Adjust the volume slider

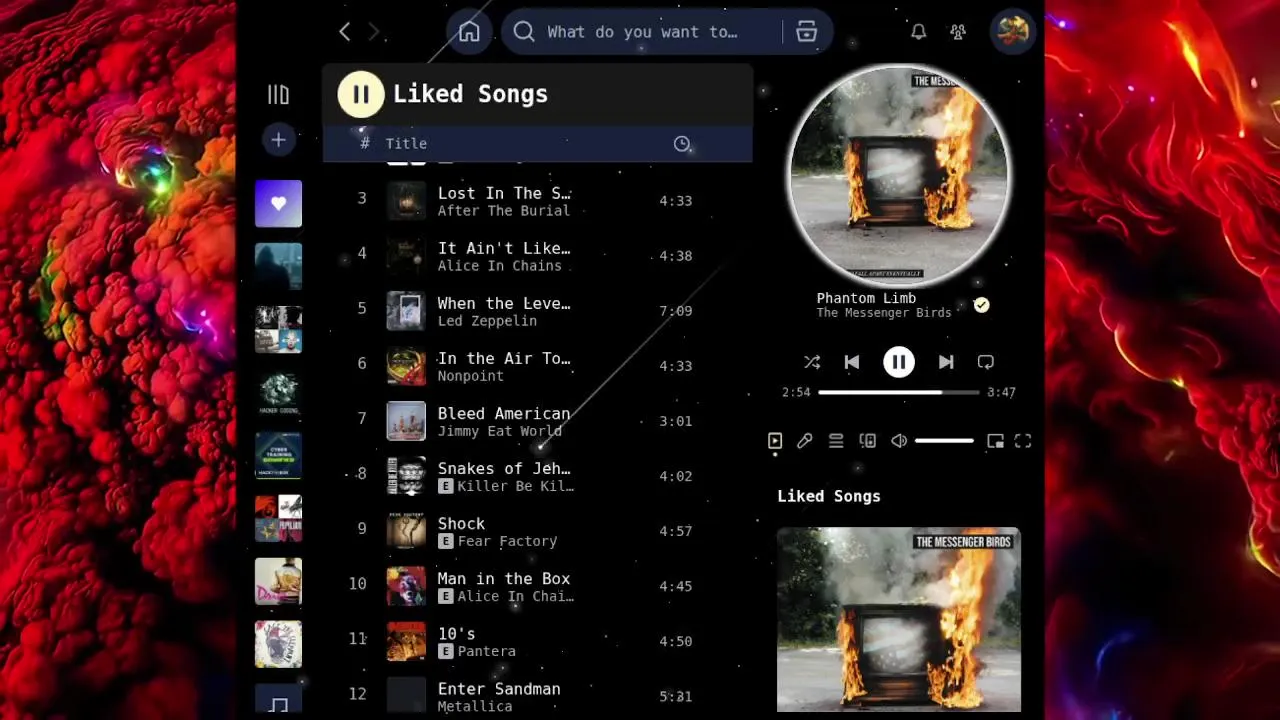click(x=944, y=441)
